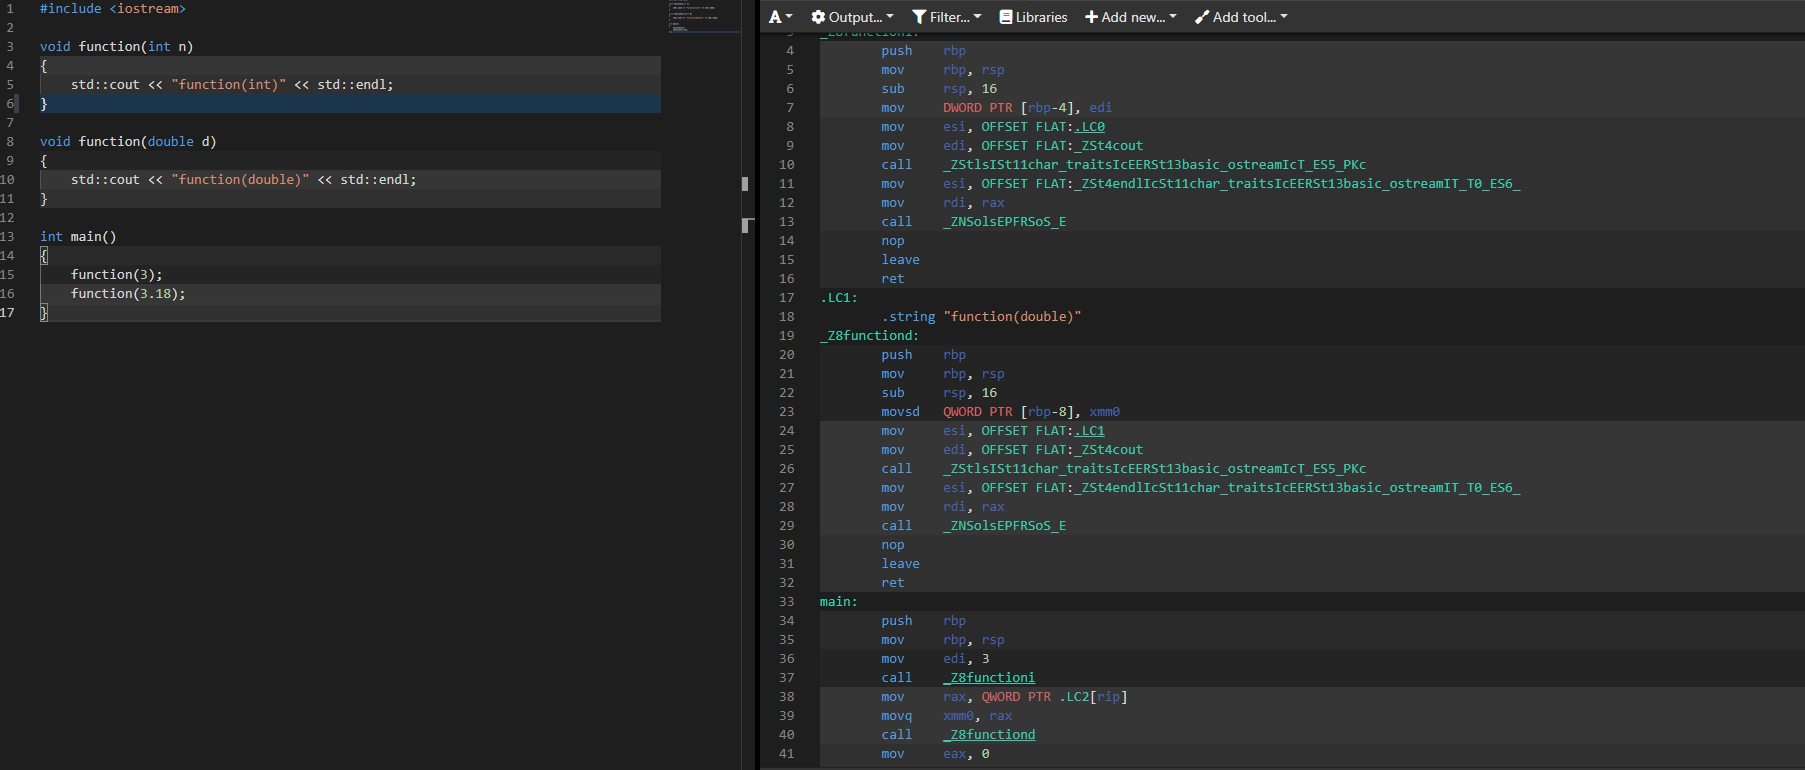Screen dimensions: 1805x770
Task: Follow the .LC0 label link in assembly
Action: coord(1090,127)
